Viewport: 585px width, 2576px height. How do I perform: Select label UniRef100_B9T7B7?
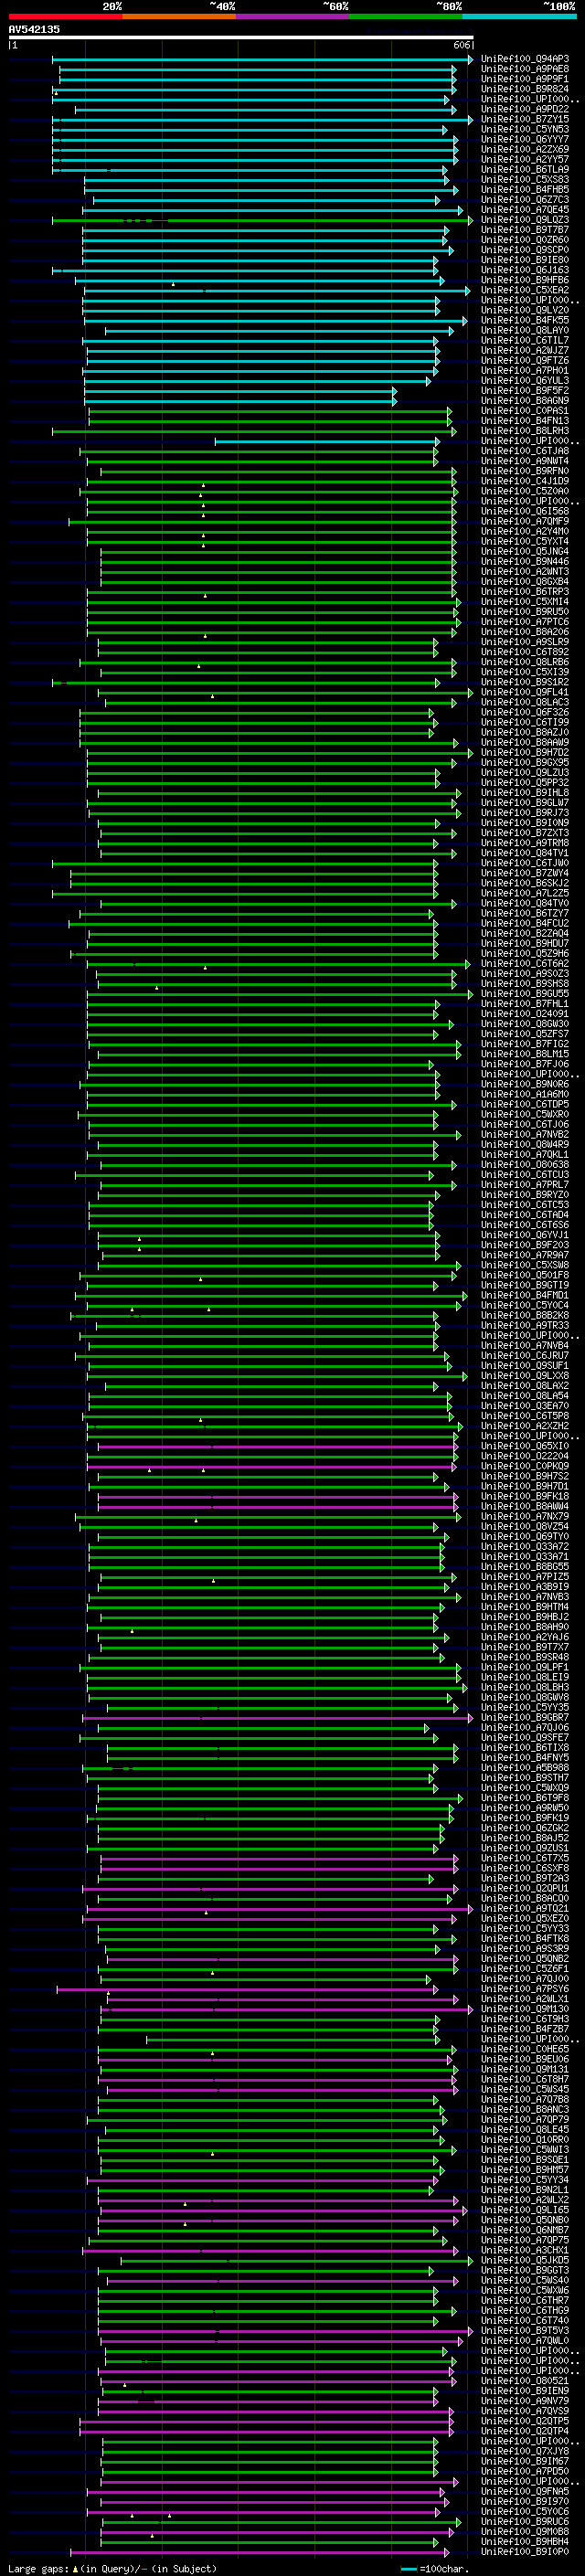[525, 230]
